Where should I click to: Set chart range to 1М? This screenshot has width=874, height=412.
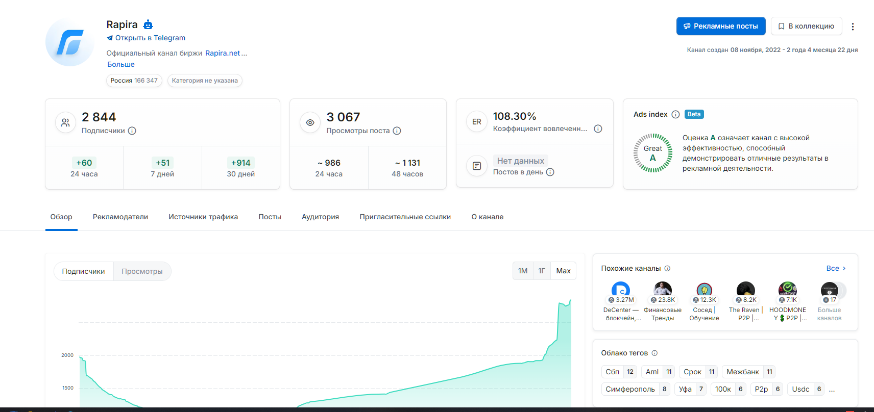click(523, 271)
